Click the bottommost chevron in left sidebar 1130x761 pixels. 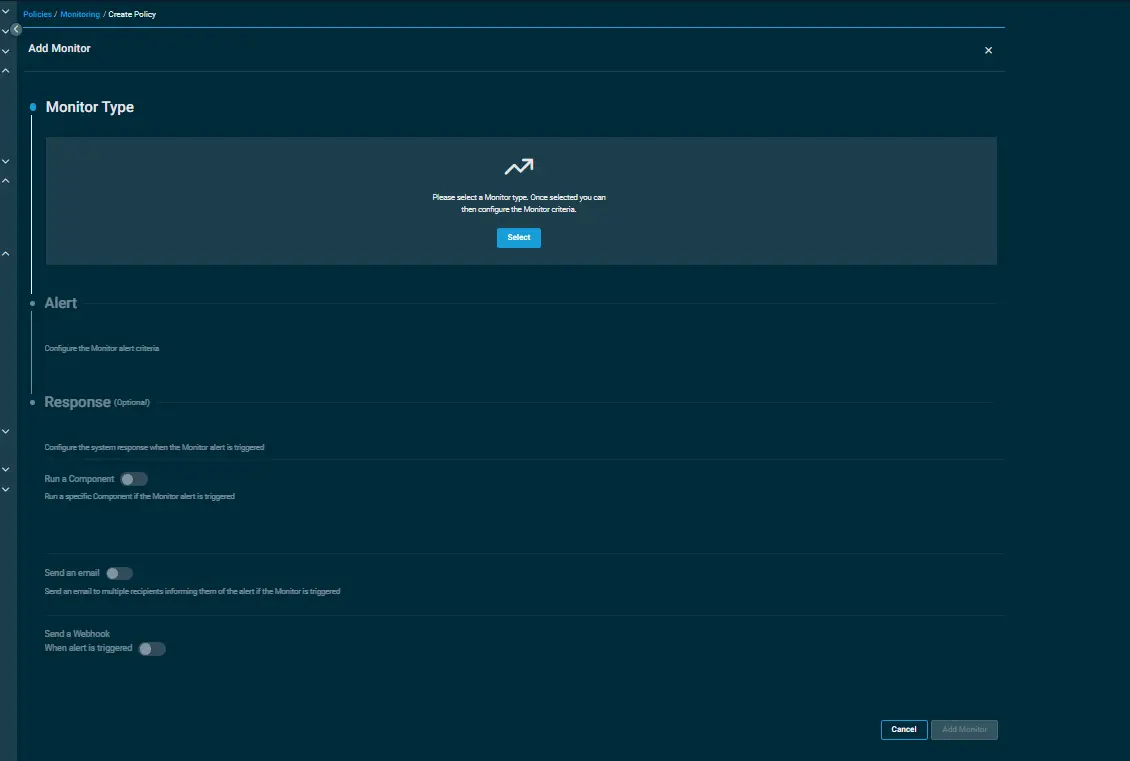5,489
